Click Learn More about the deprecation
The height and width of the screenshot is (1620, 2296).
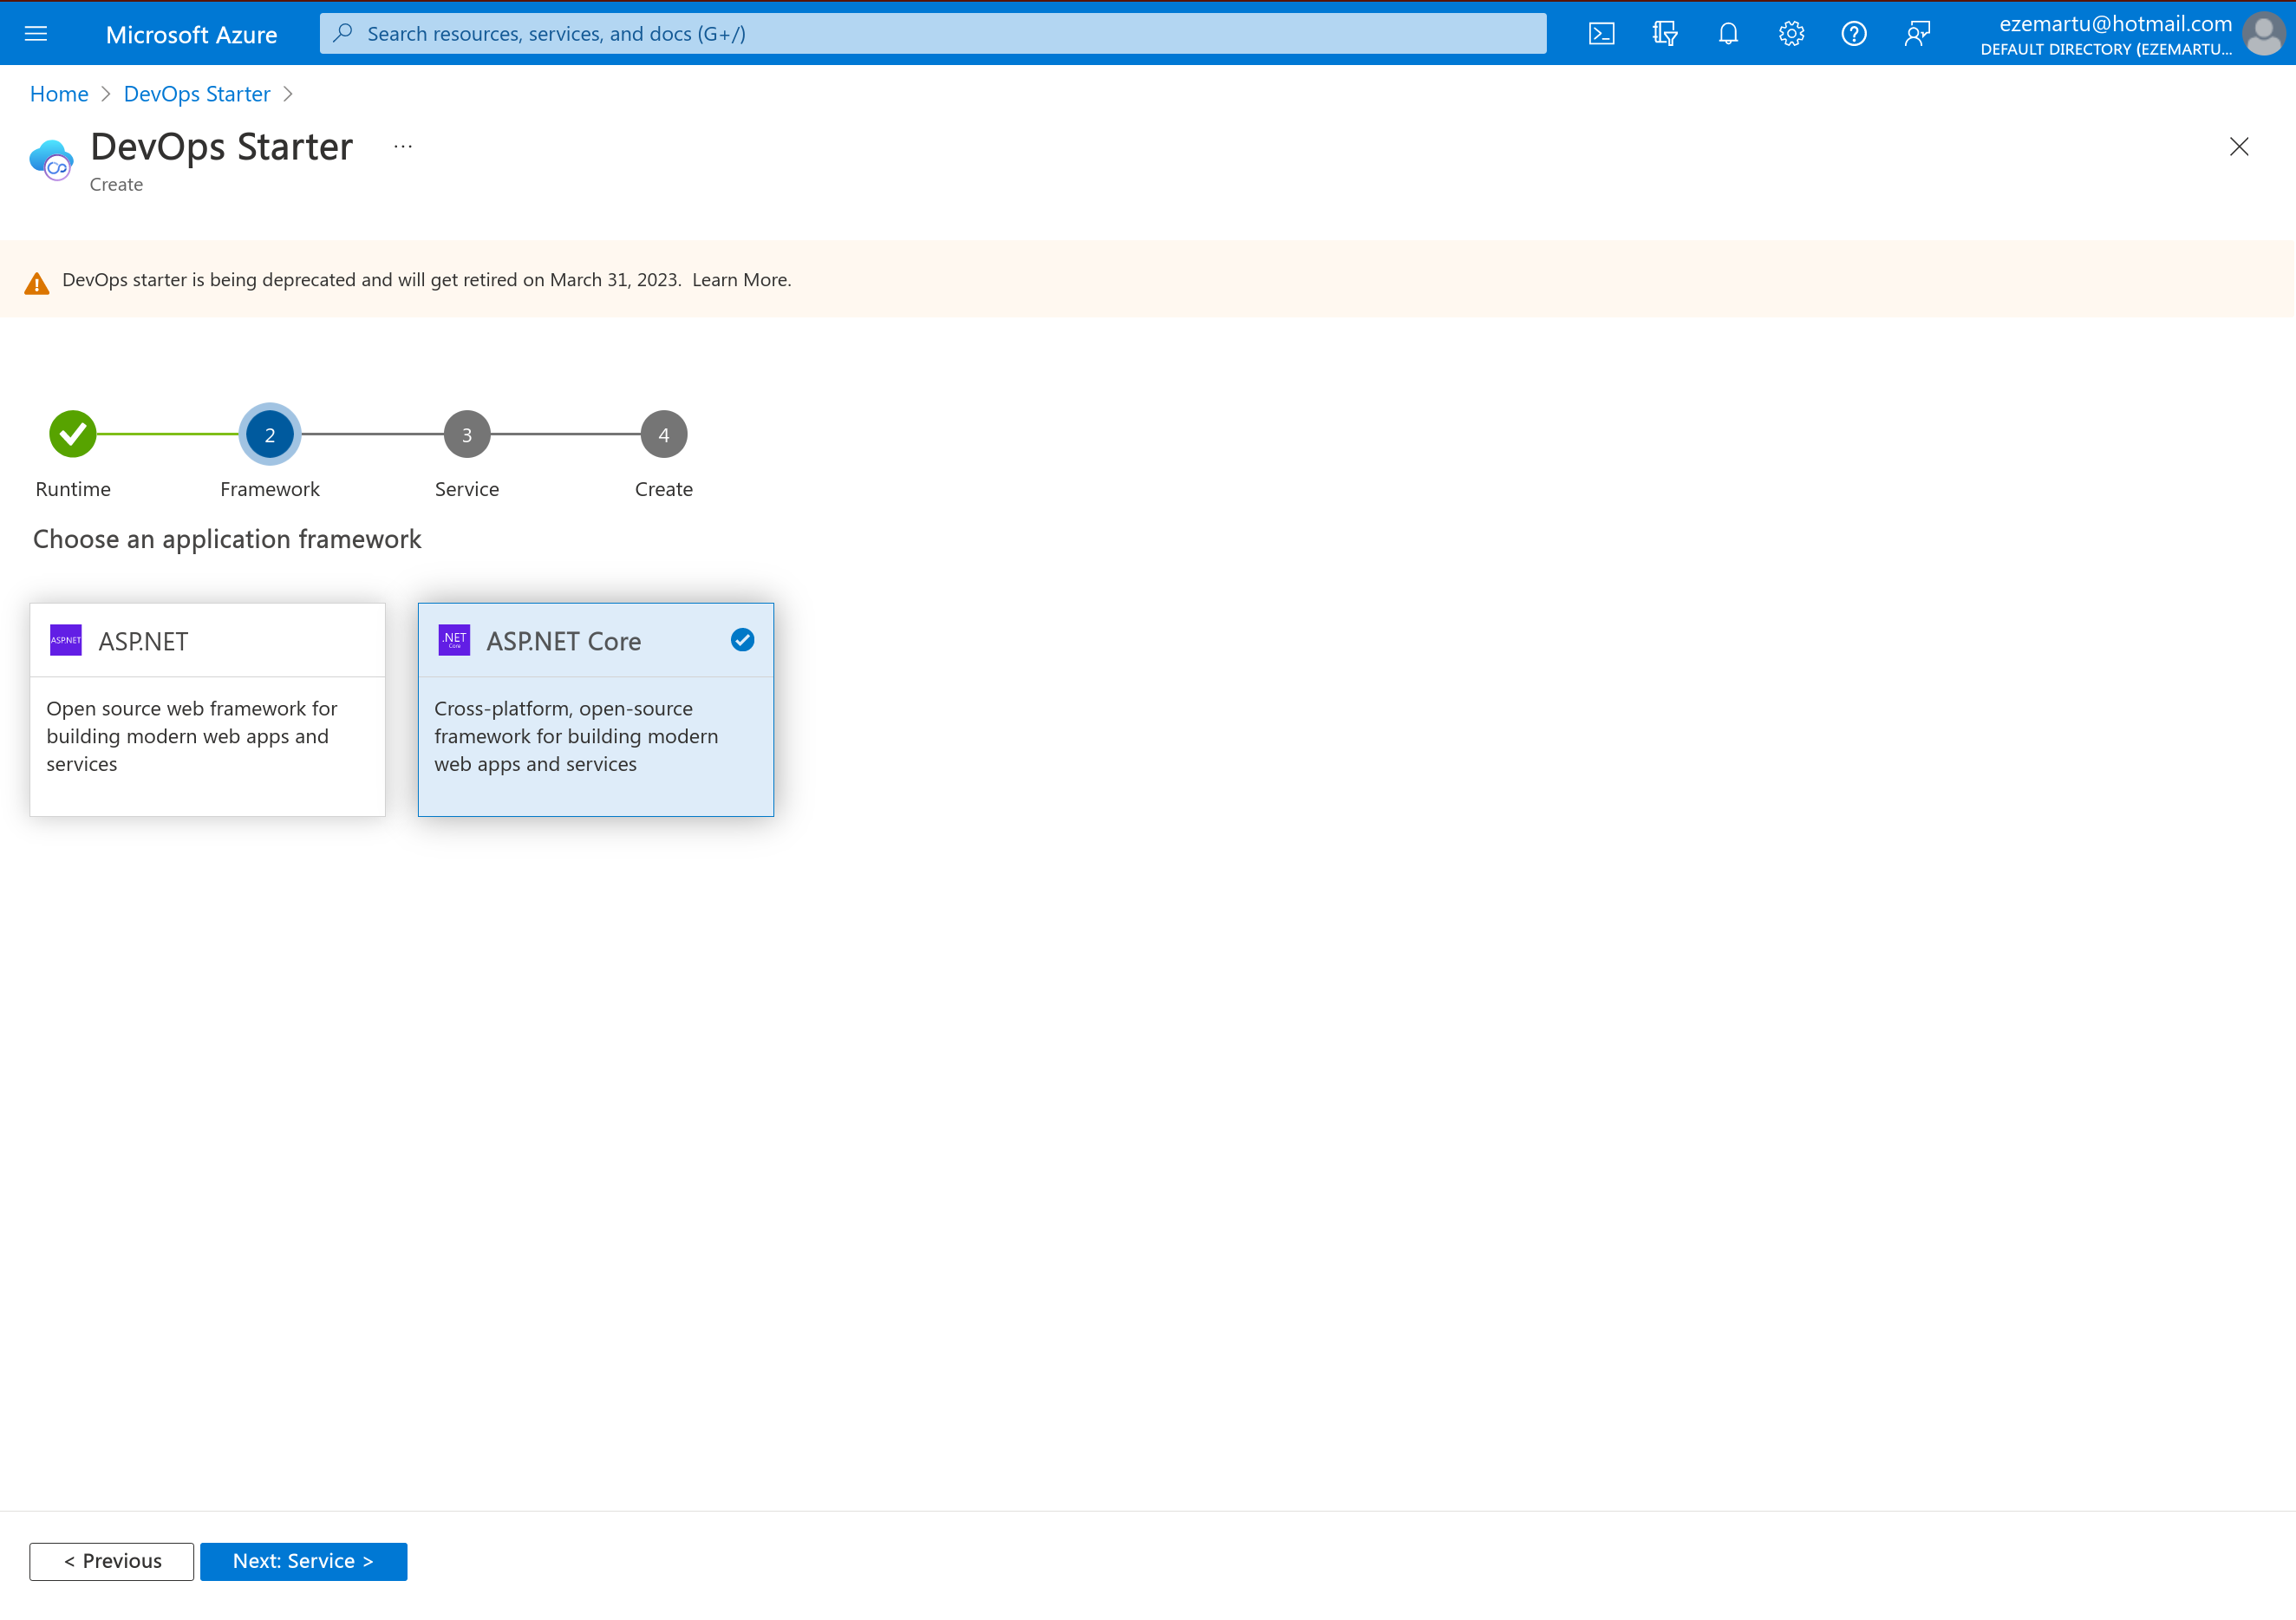[739, 279]
